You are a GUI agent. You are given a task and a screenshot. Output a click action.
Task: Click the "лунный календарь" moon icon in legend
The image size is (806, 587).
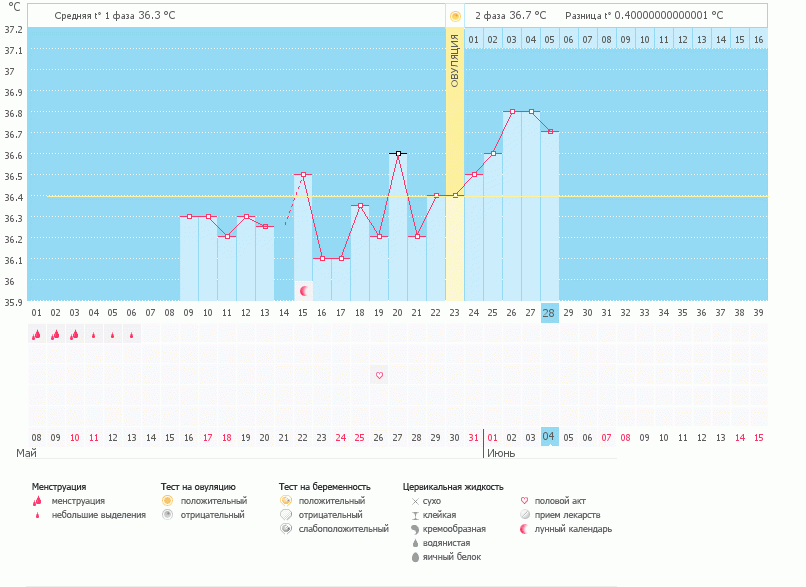pyautogui.click(x=523, y=528)
